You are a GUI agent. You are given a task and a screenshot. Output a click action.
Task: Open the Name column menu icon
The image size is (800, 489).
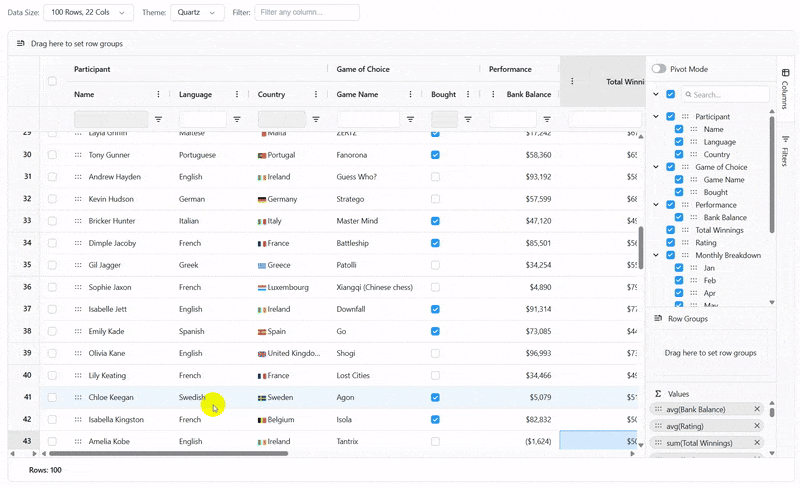click(158, 94)
